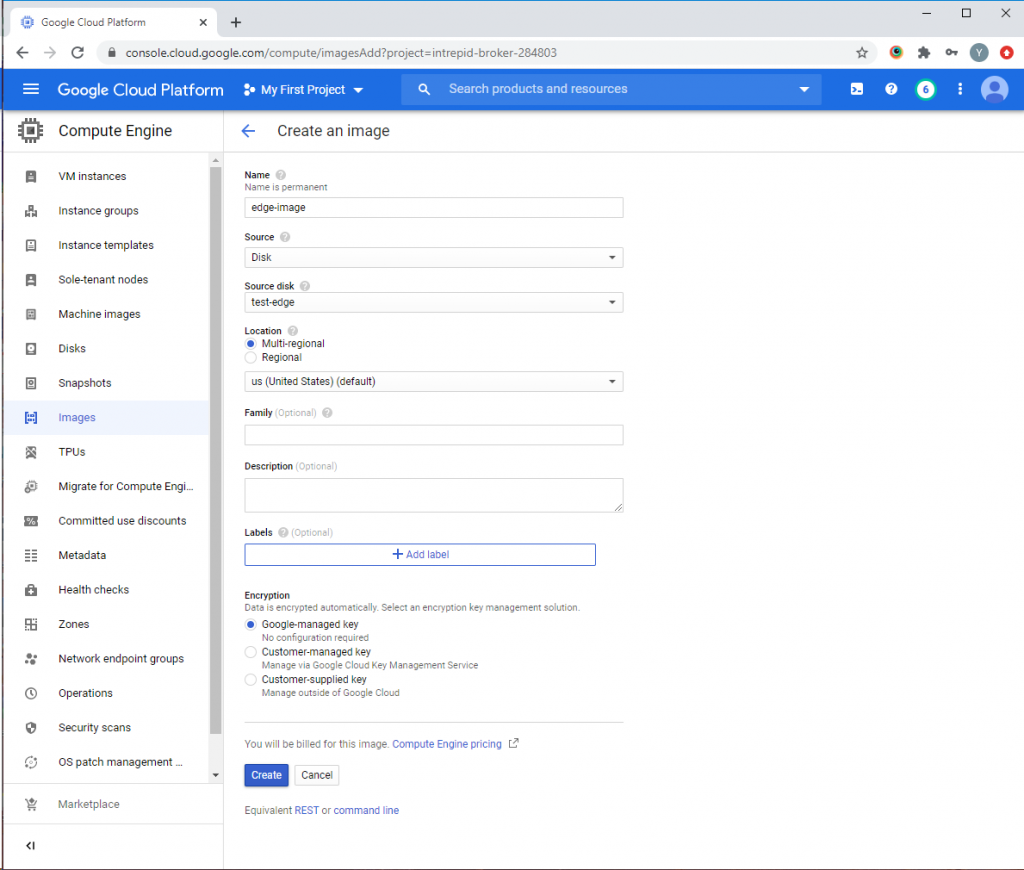The height and width of the screenshot is (870, 1024).
Task: Click the Security scans shield icon
Action: coord(31,728)
